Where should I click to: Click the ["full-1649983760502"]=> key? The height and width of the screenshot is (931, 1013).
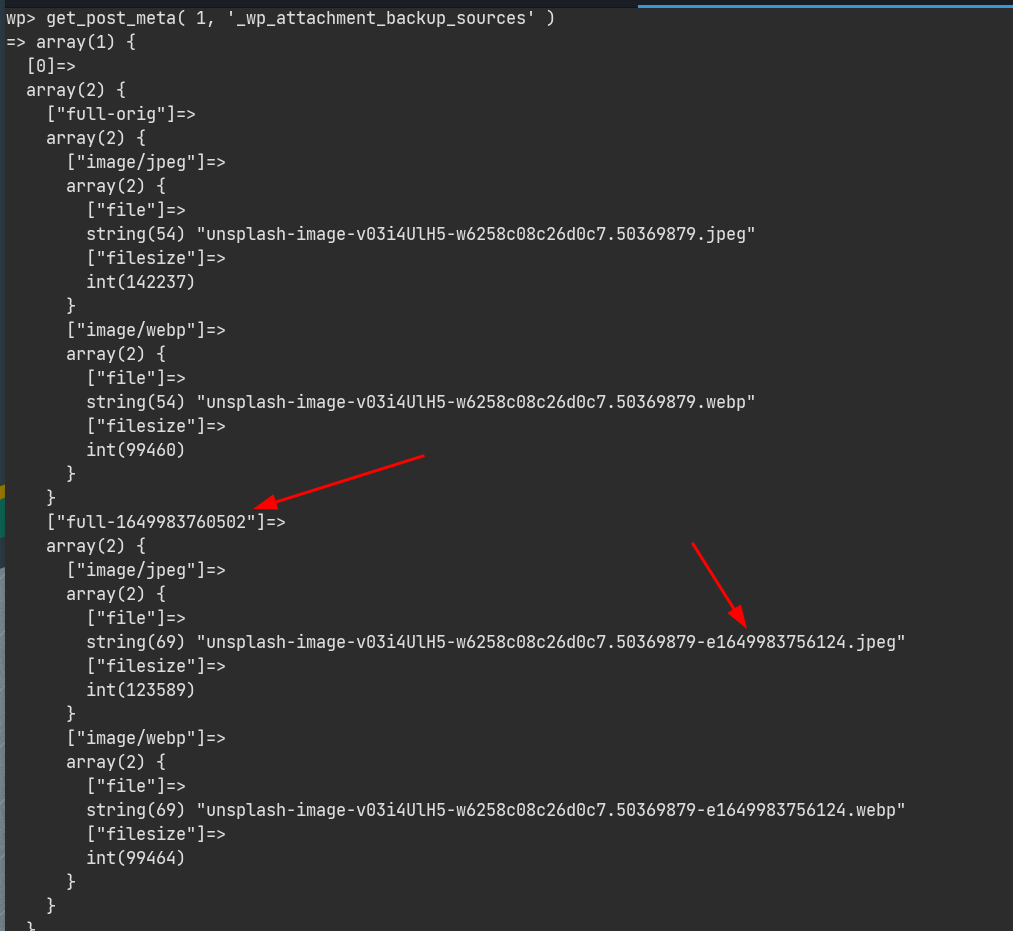point(166,521)
